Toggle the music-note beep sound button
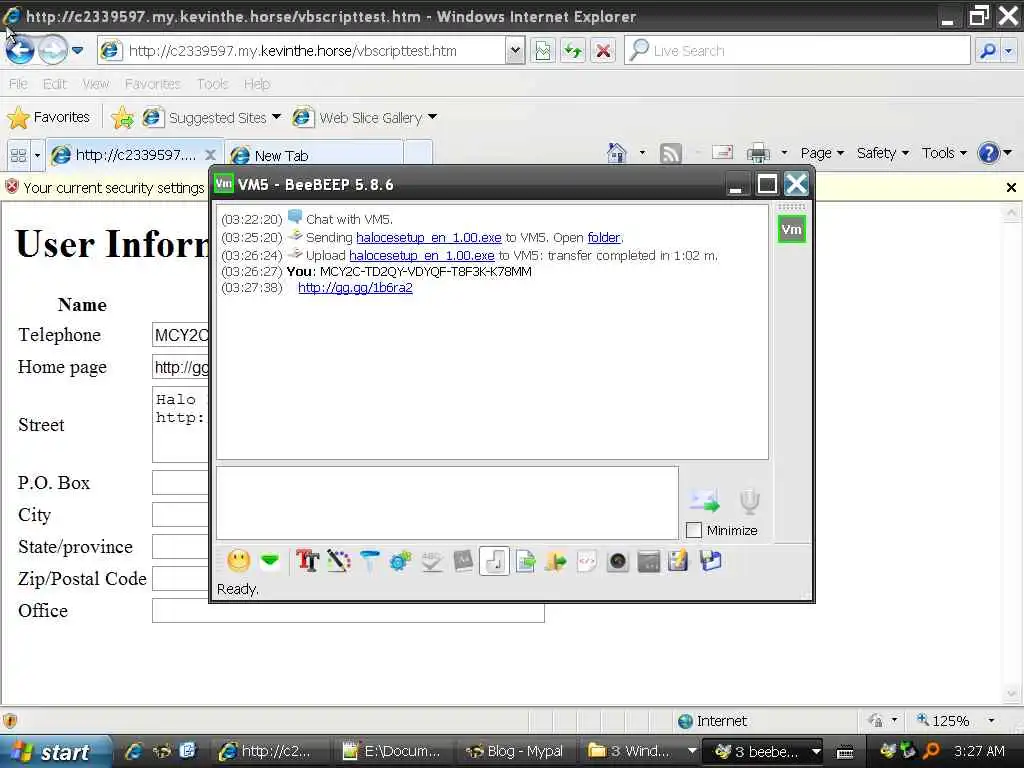The width and height of the screenshot is (1024, 768). click(494, 561)
